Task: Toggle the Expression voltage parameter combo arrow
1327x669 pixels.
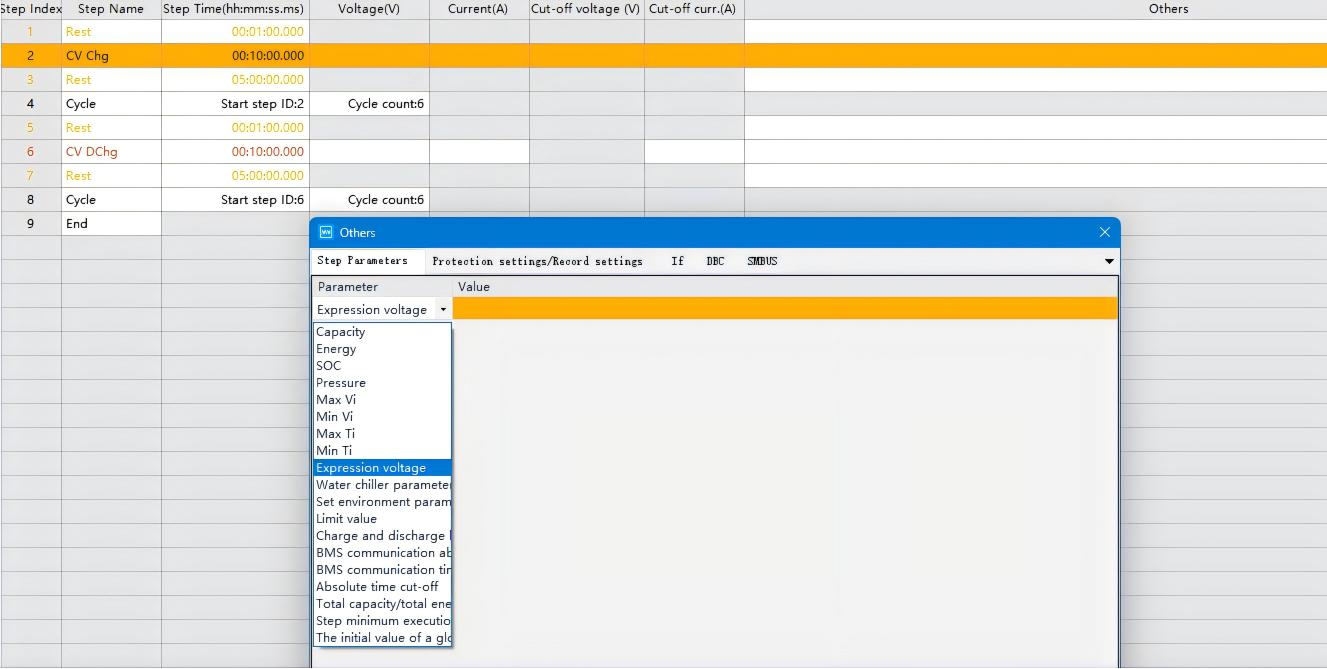Action: coord(443,310)
